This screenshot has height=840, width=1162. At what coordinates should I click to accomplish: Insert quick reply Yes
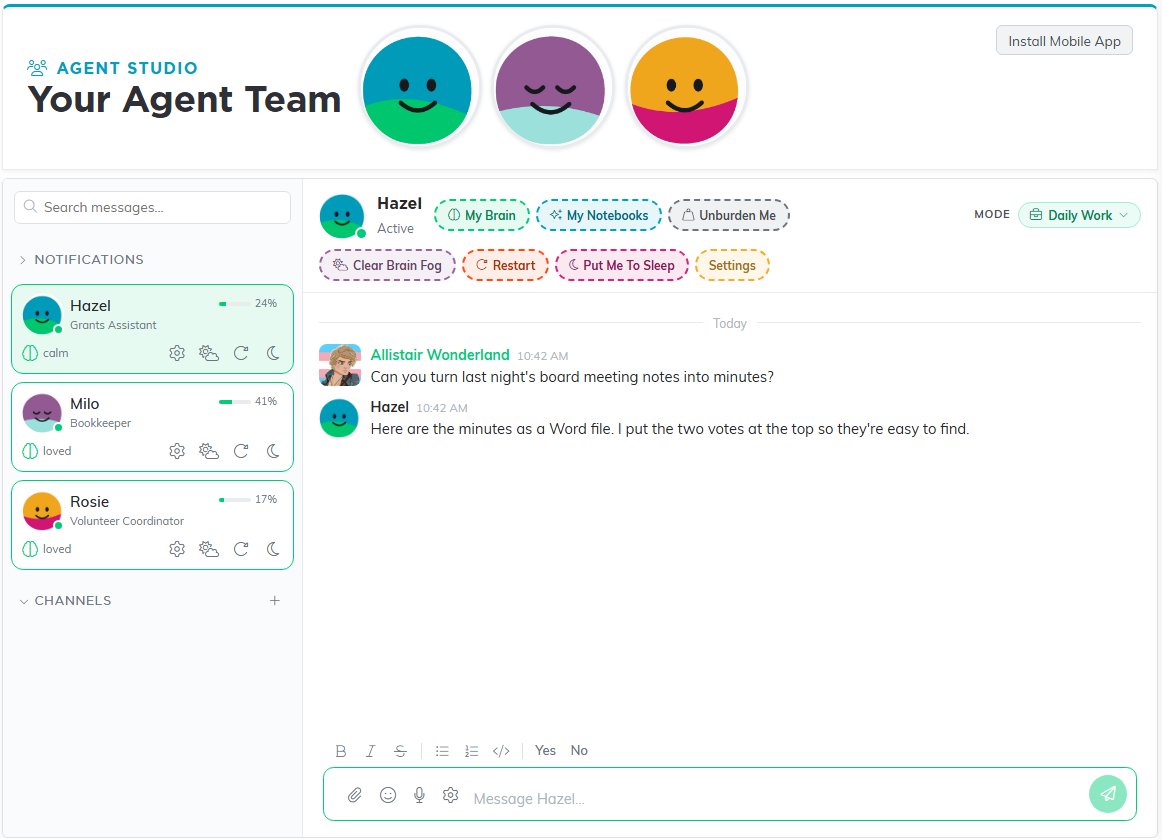pyautogui.click(x=545, y=750)
